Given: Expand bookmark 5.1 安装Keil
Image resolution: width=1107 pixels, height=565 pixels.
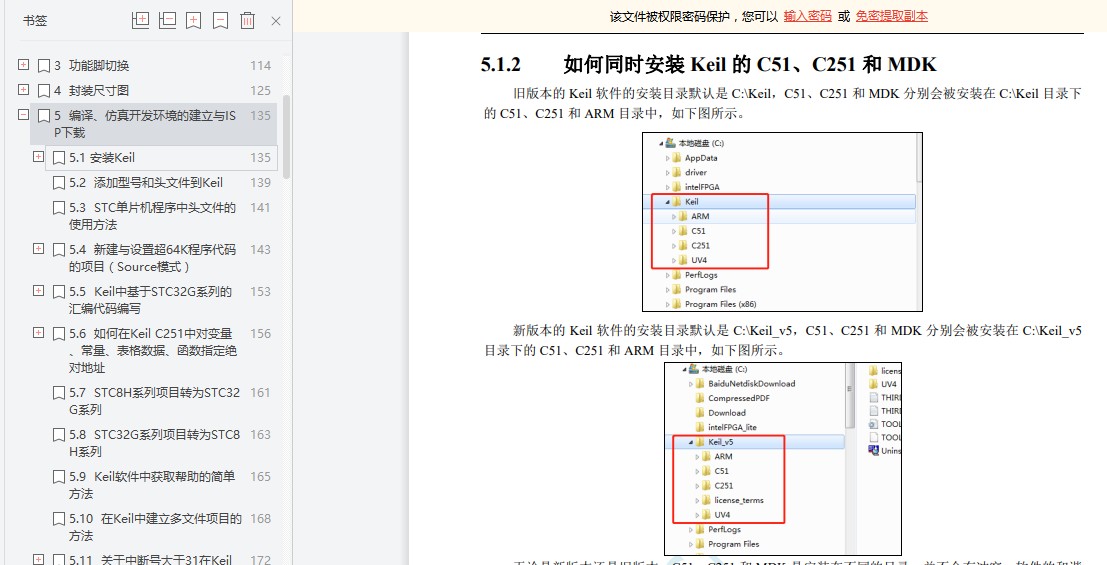Looking at the screenshot, I should point(38,157).
